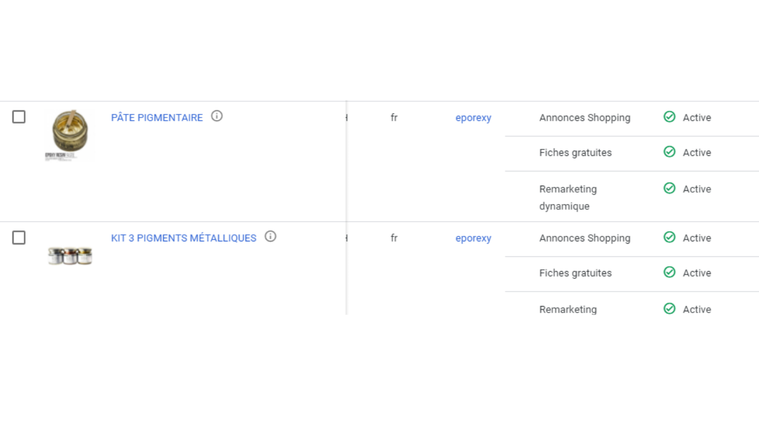Click green check for PÂTE PIGMENTAIRE Remarketing dynamique
Screen dimensions: 759x427
(669, 188)
